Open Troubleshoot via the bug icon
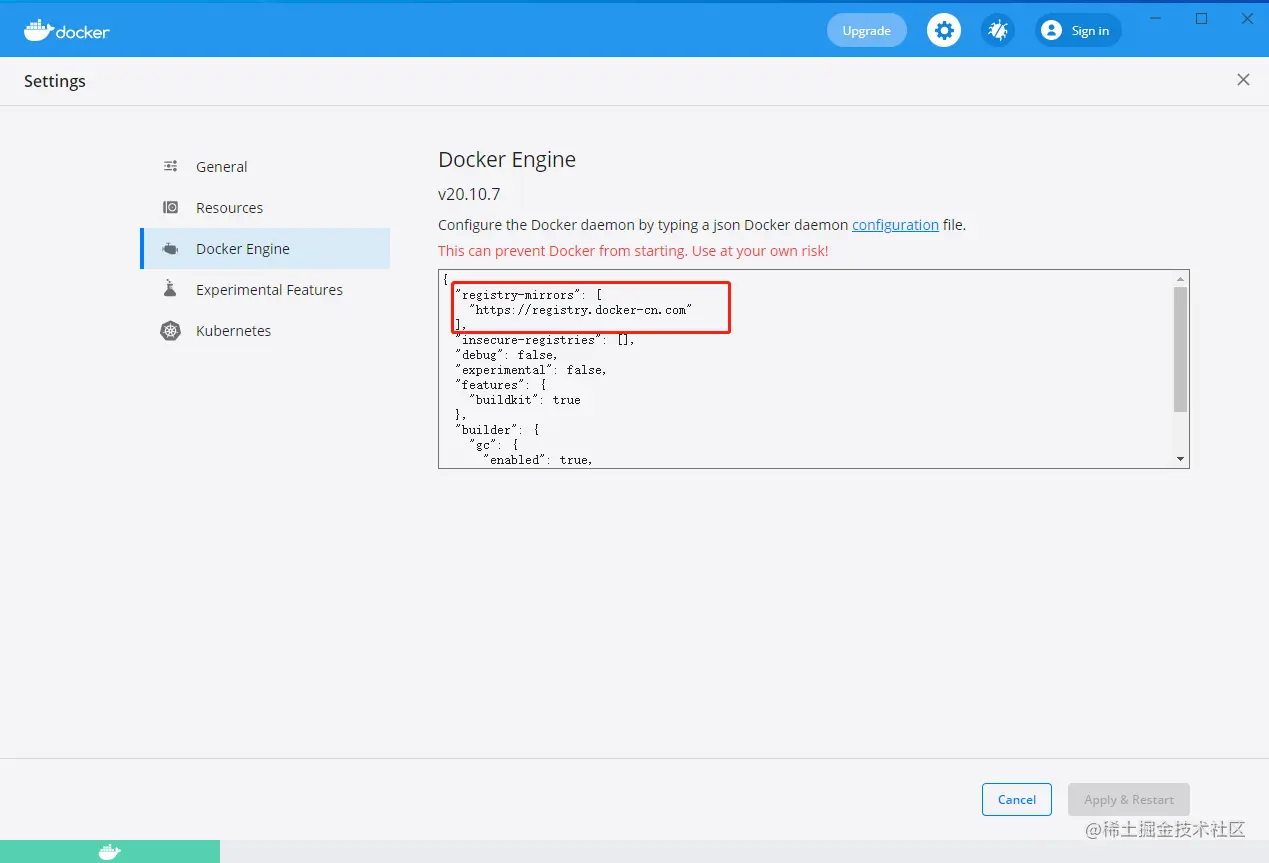1269x863 pixels. point(998,30)
